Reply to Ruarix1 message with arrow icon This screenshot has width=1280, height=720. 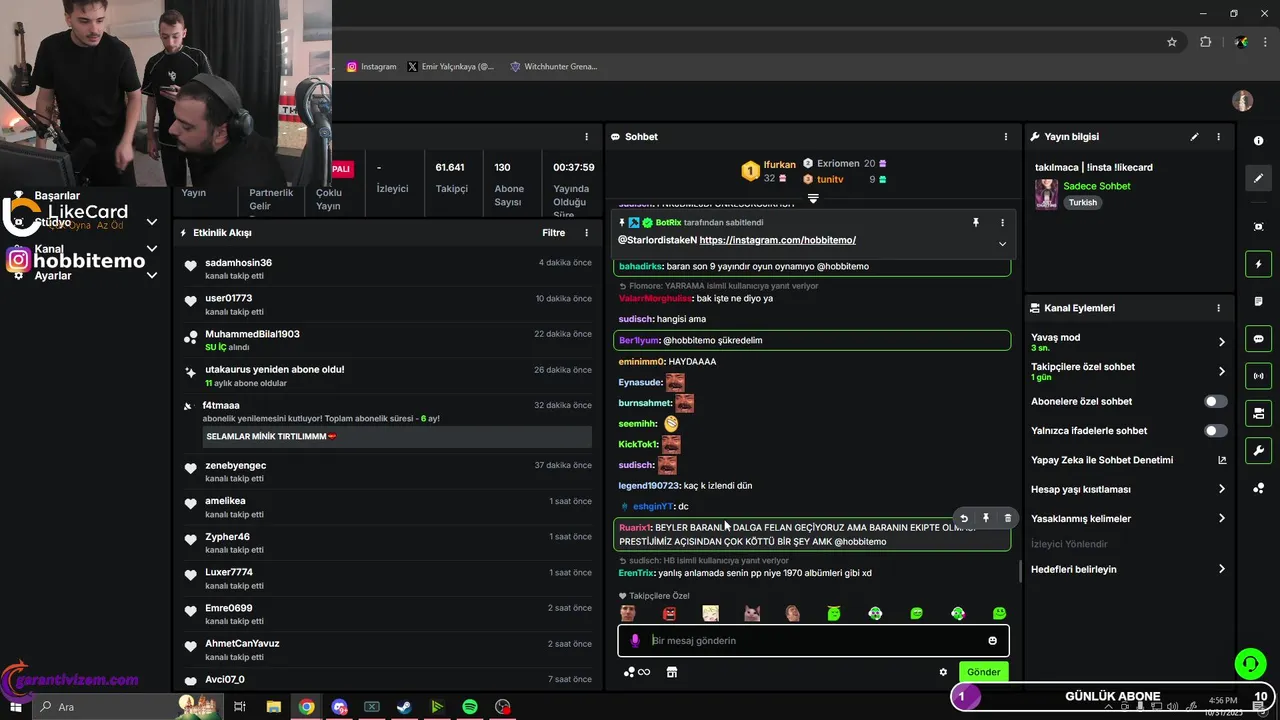click(x=964, y=518)
